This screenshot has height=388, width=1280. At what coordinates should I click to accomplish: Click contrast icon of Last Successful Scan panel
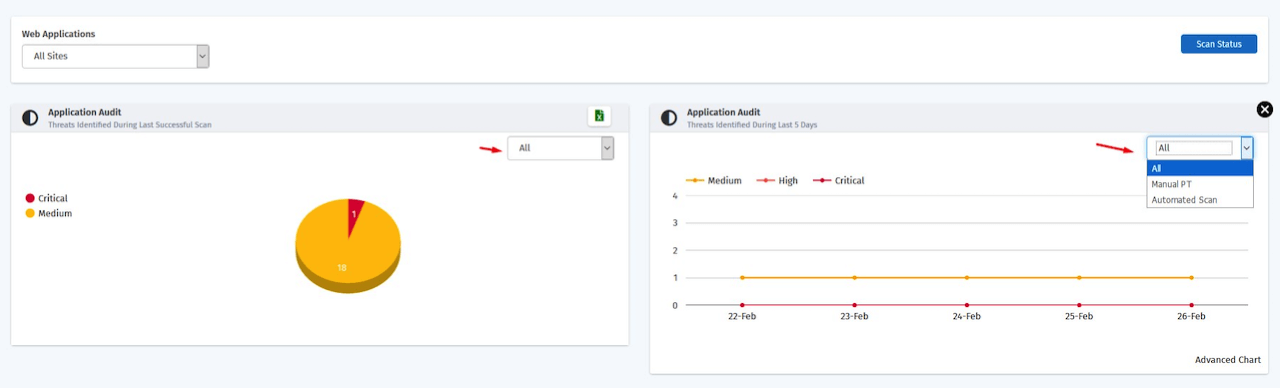coord(30,118)
